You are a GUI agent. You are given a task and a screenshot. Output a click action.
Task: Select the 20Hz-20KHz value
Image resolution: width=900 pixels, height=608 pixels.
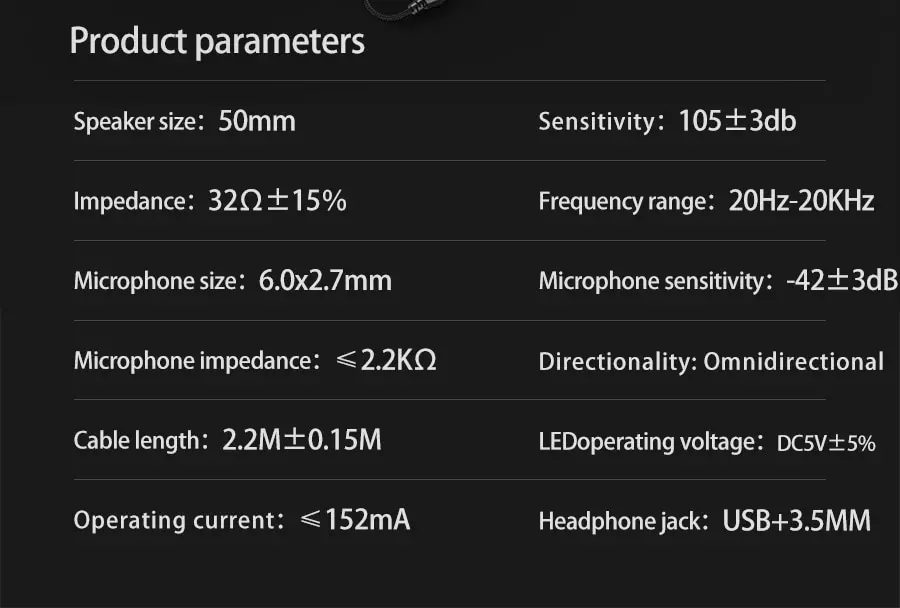(x=801, y=202)
